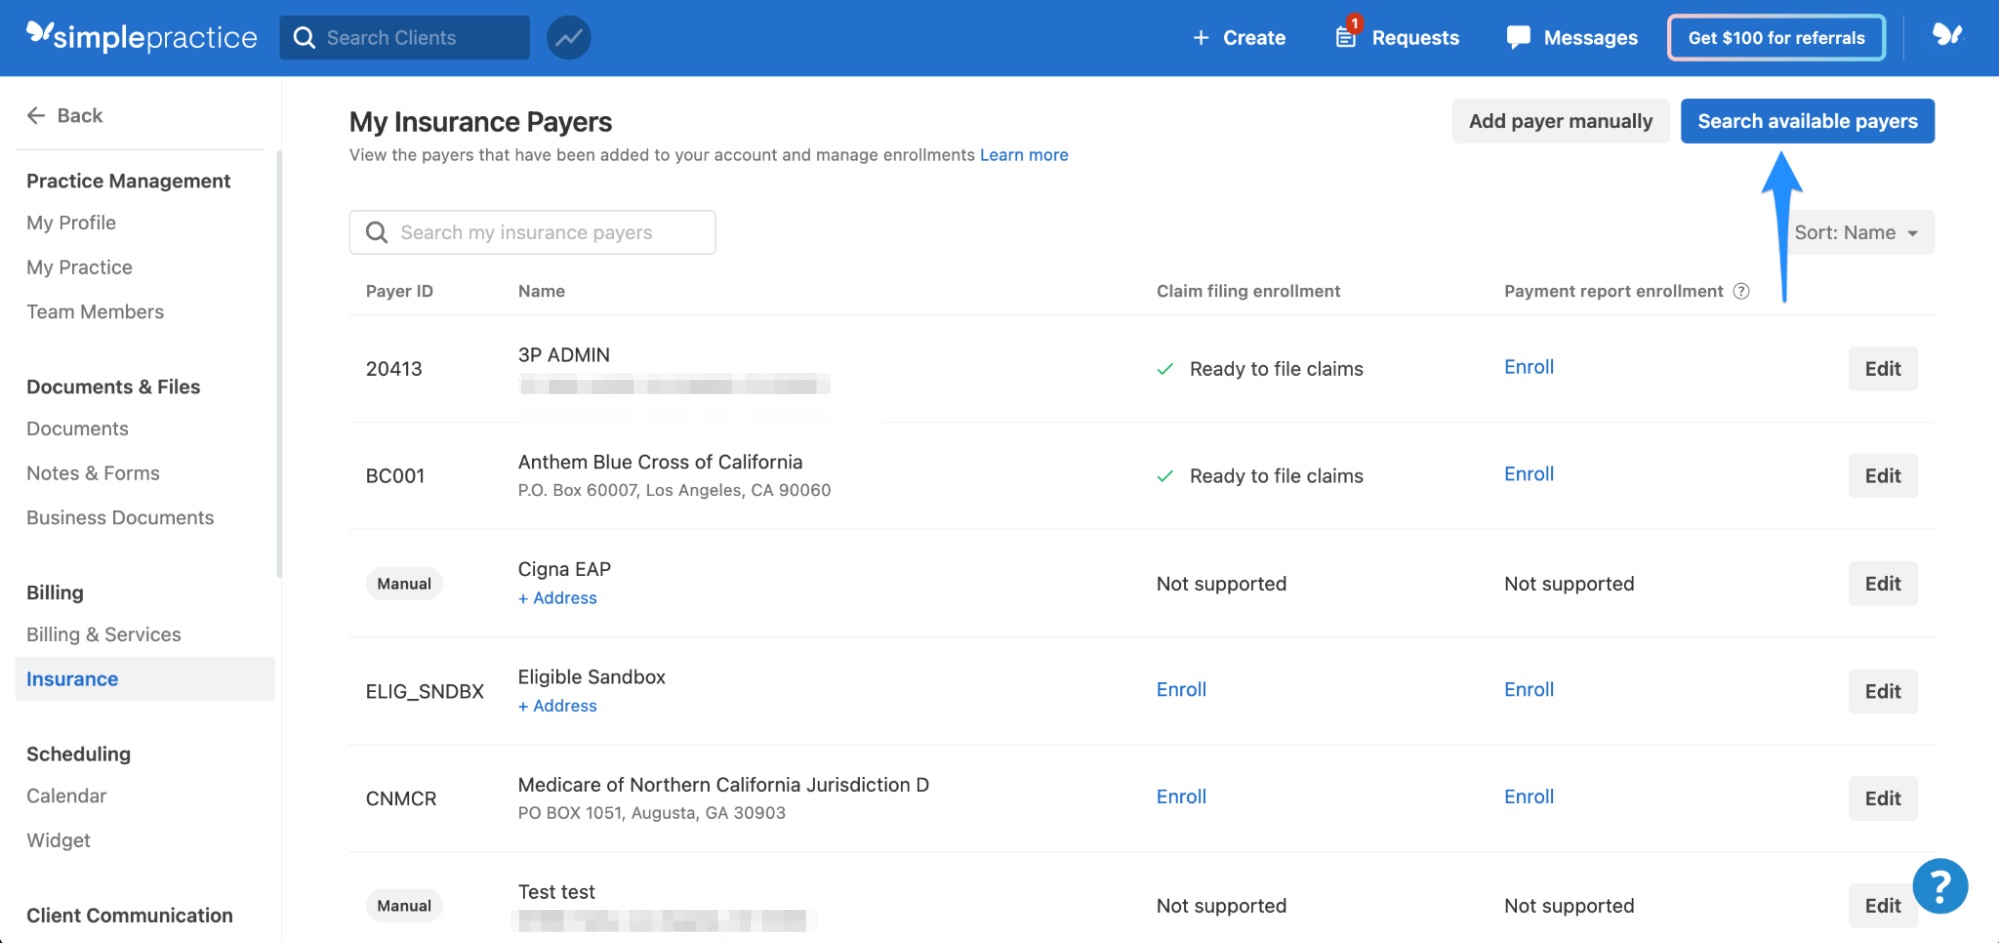
Task: Click payer ID 20413
Action: [x=394, y=369]
